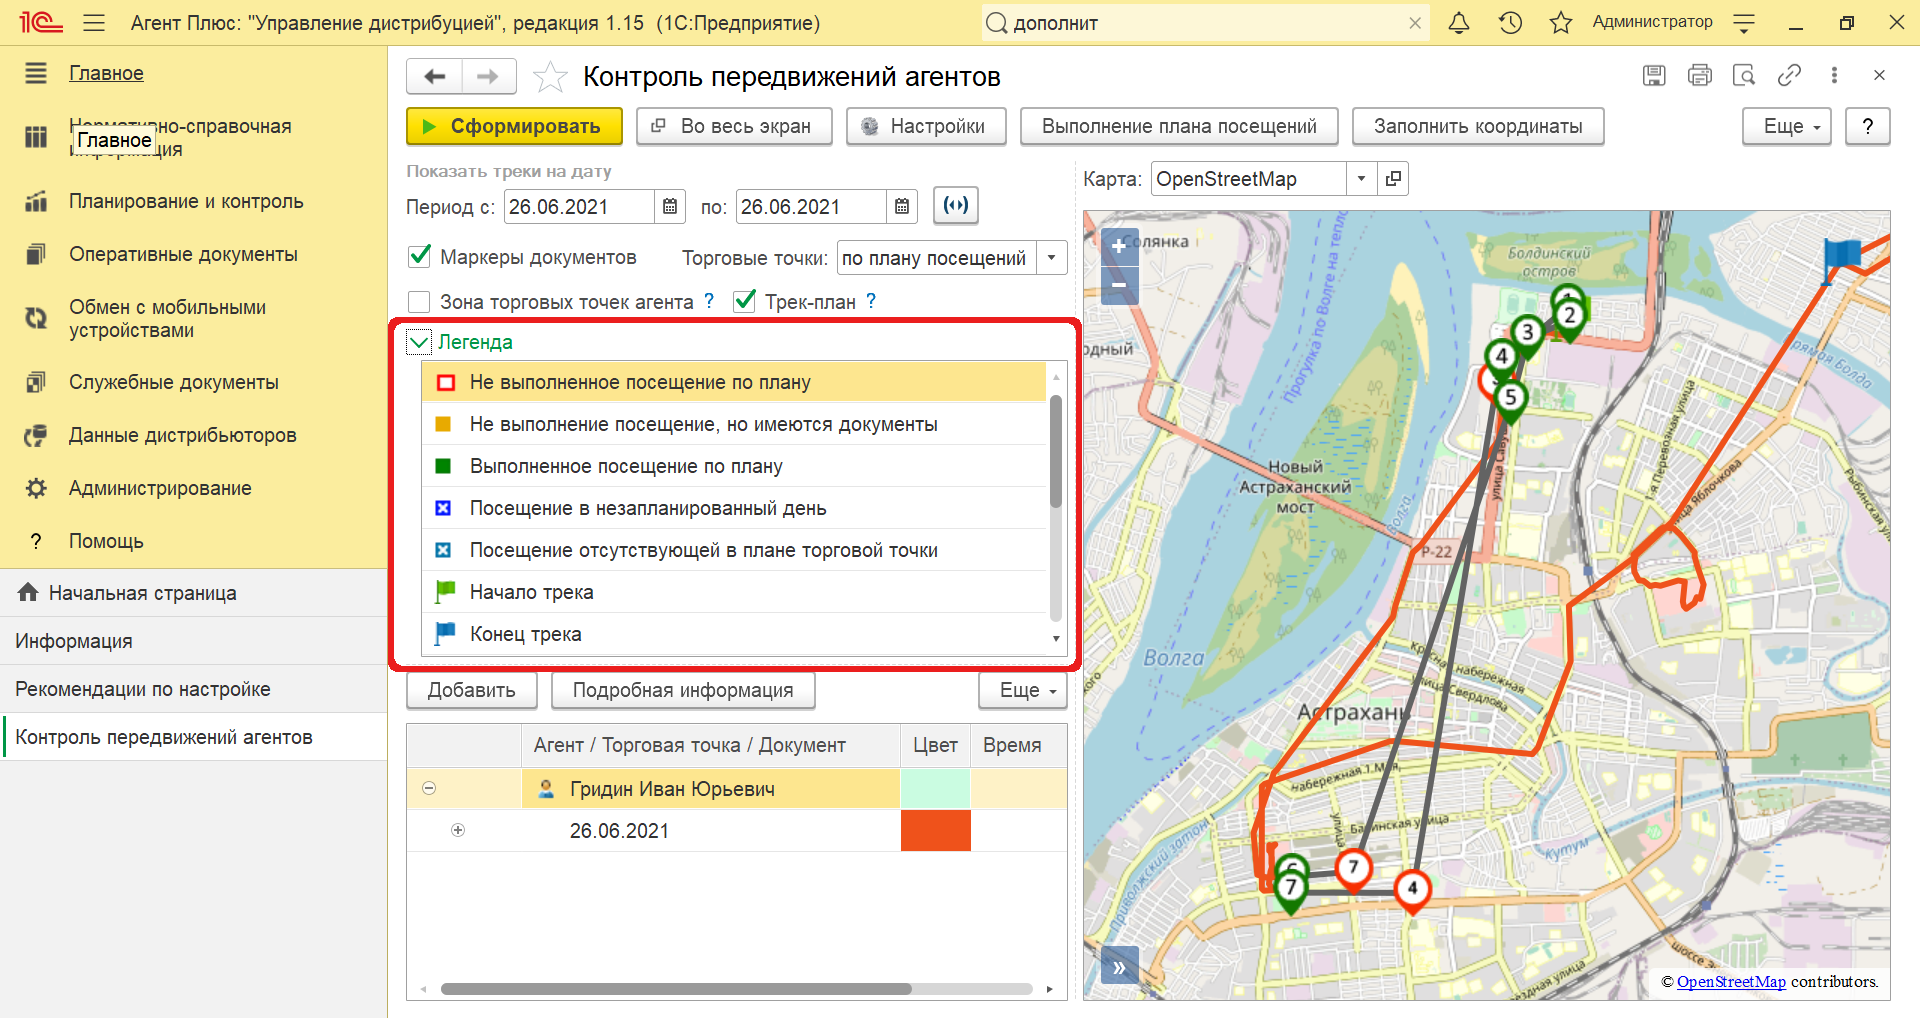Collapse Гридин Иван Юрьевич row
This screenshot has height=1018, width=1920.
coord(429,788)
